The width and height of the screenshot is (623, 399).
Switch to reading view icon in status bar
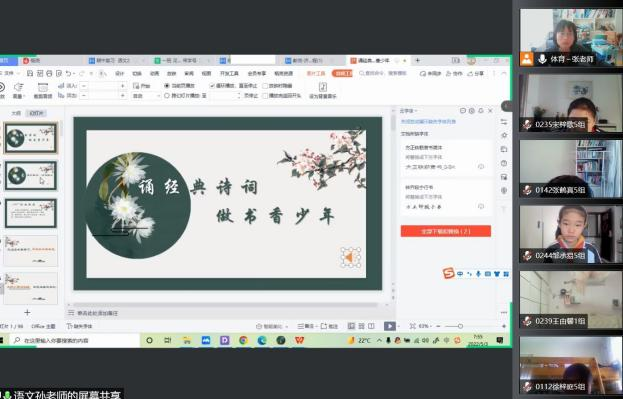[x=371, y=326]
